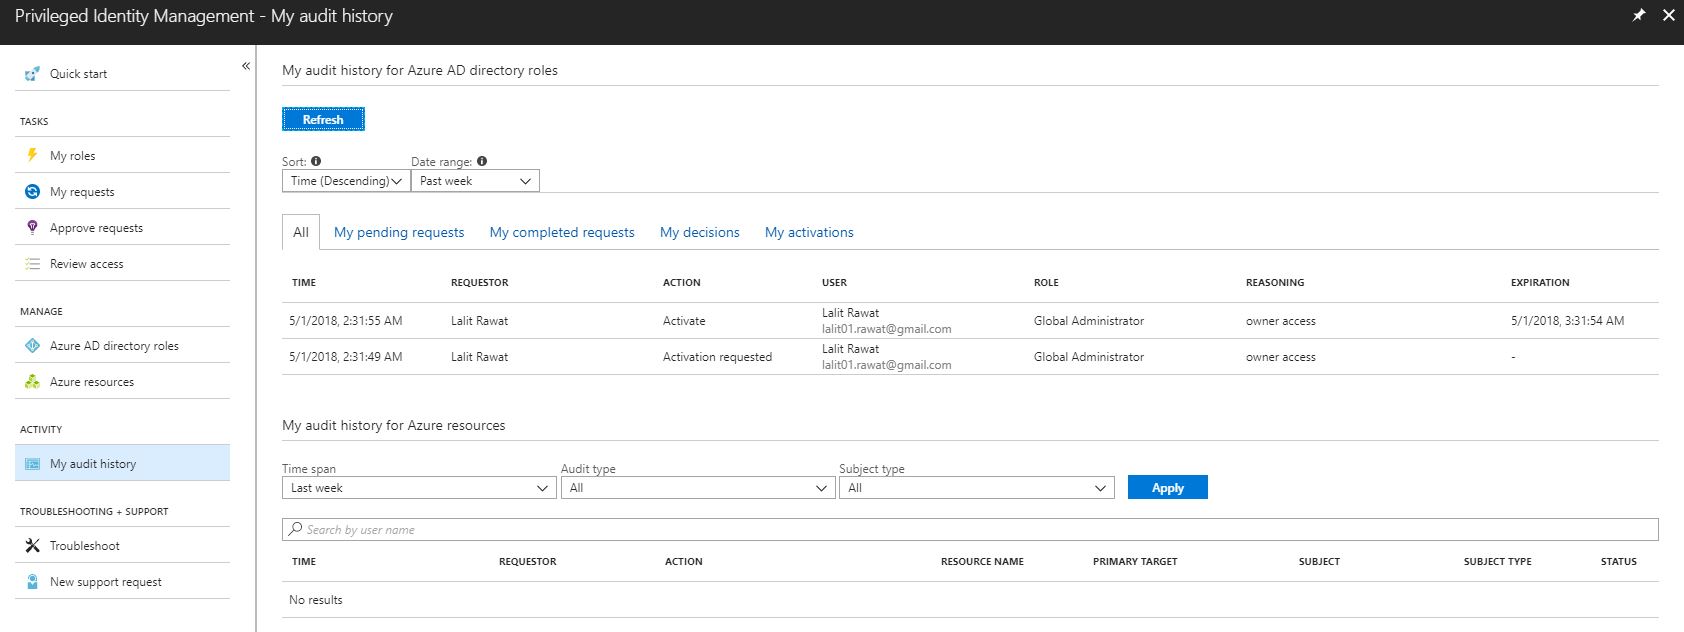Open the Date range Past week dropdown

[475, 181]
